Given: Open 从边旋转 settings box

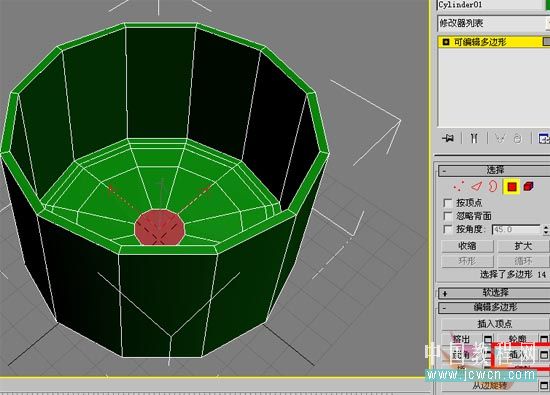Looking at the screenshot, I should (544, 385).
